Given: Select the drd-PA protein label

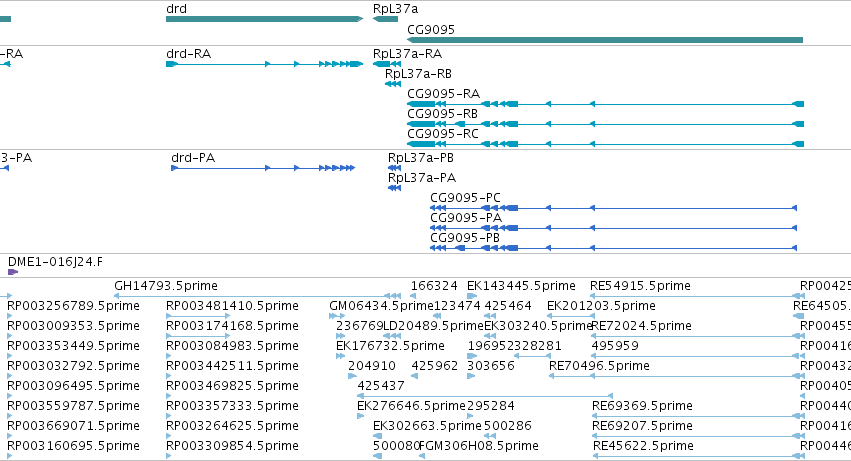Looking at the screenshot, I should (193, 158).
